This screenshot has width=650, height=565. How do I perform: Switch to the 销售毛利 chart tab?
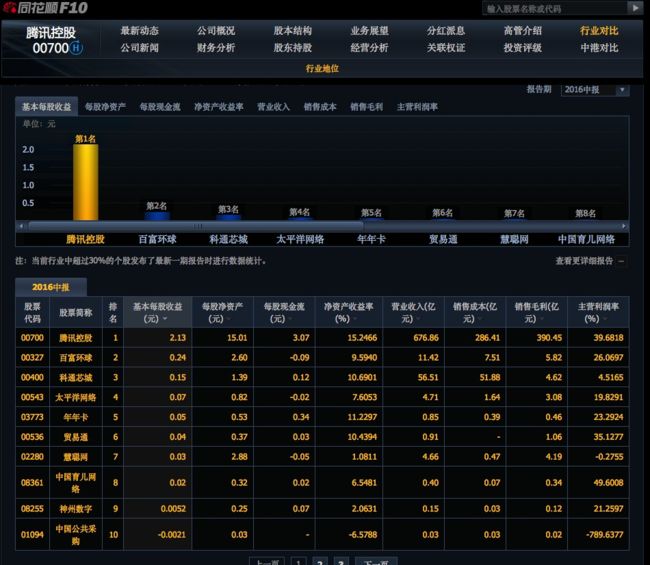(x=366, y=107)
